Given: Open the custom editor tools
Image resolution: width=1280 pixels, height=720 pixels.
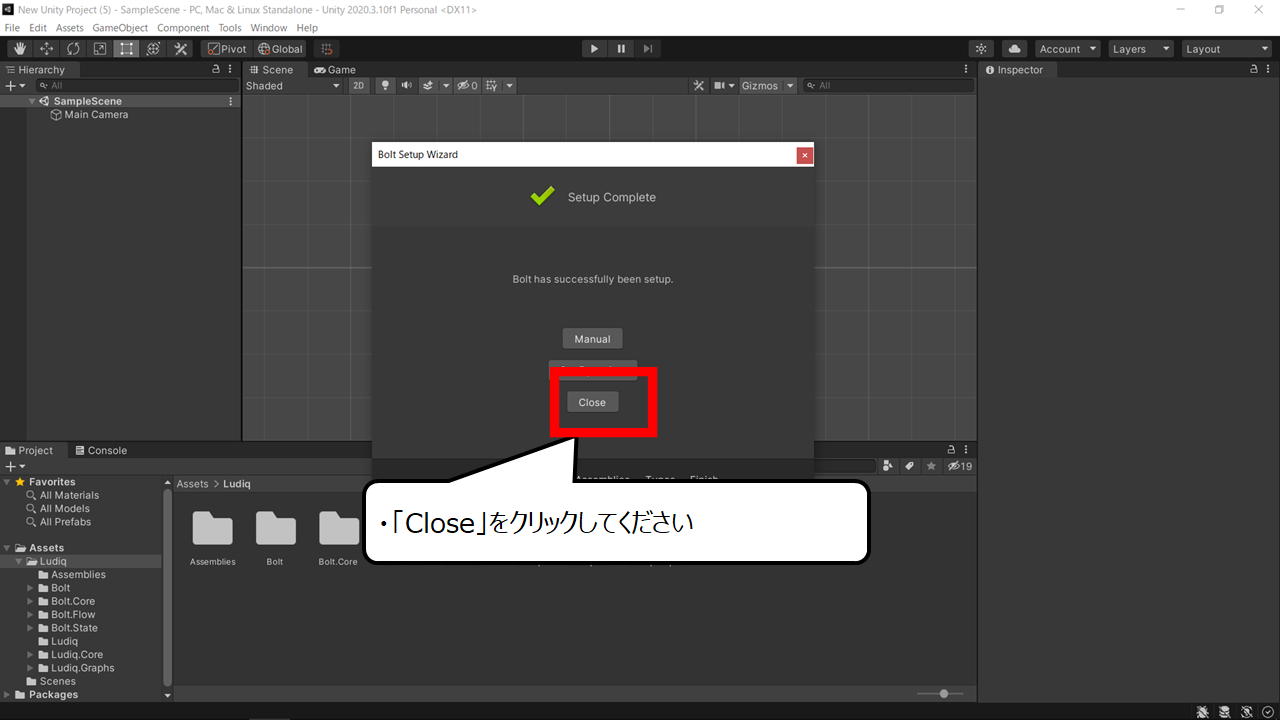Looking at the screenshot, I should [x=181, y=49].
